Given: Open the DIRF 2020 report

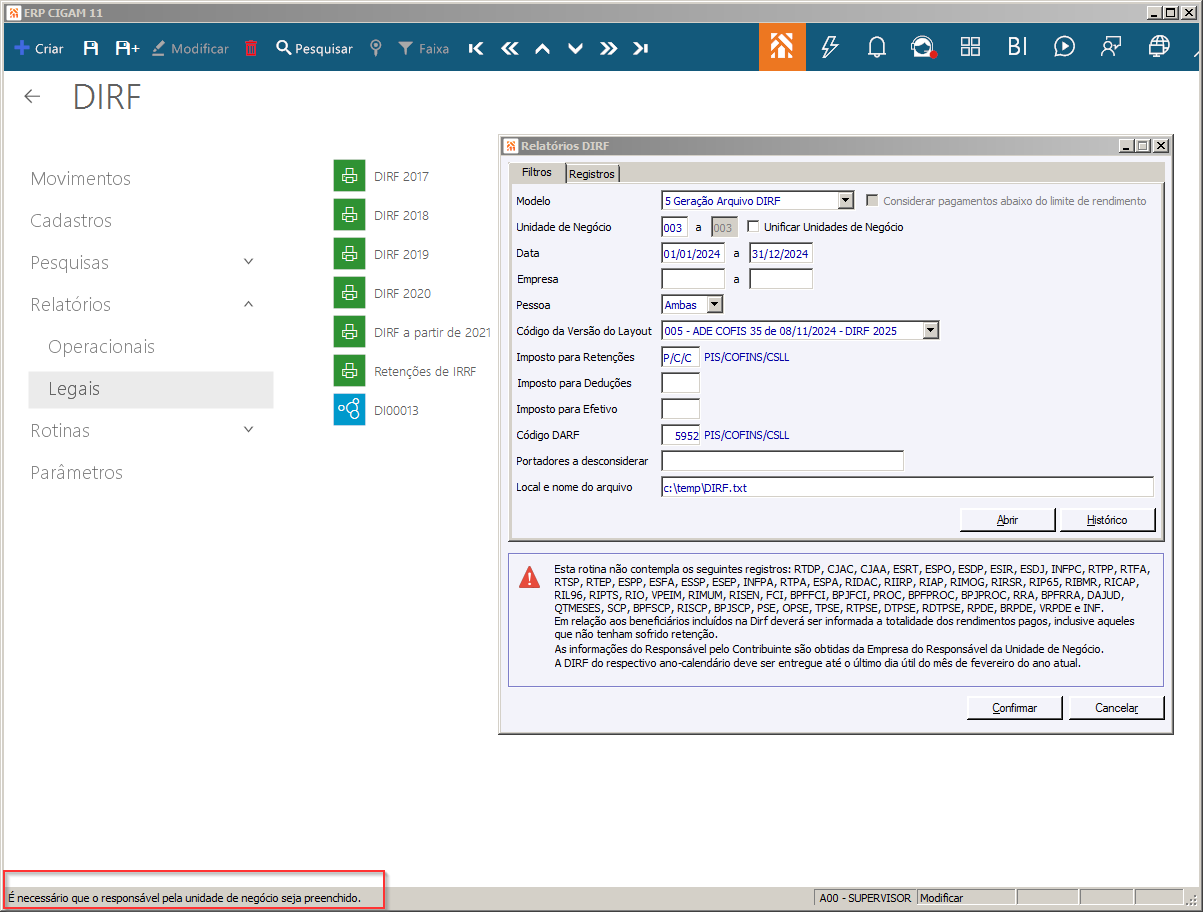Looking at the screenshot, I should 382,293.
